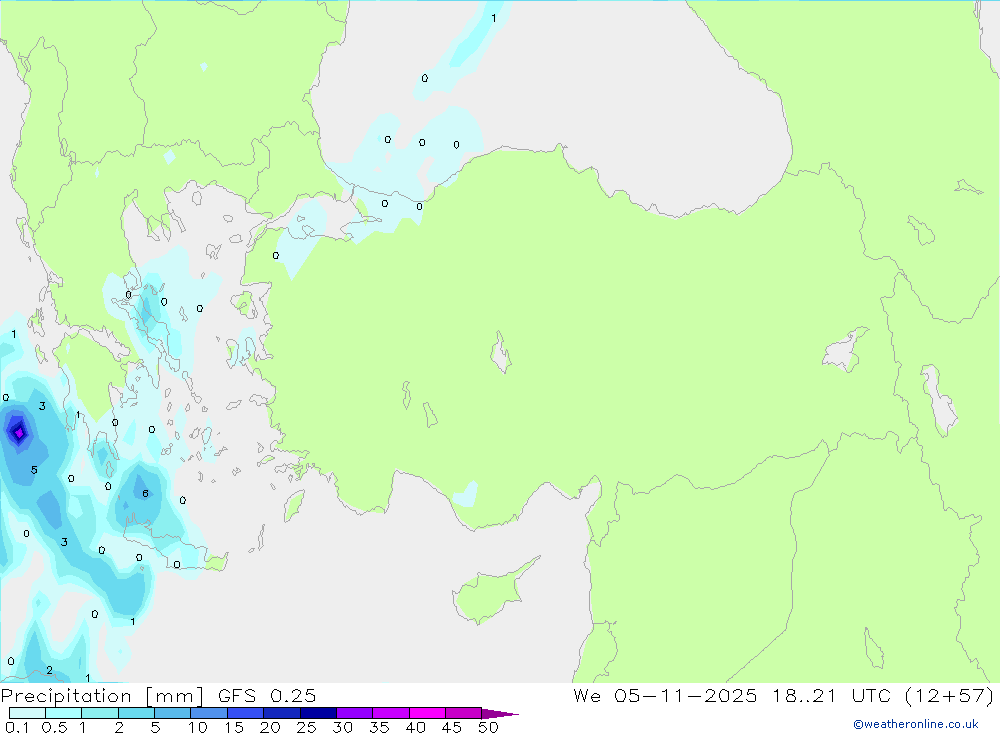This screenshot has height=733, width=1000.
Task: Click the magenta precipitation maximum west of Greece
Action: pyautogui.click(x=19, y=433)
